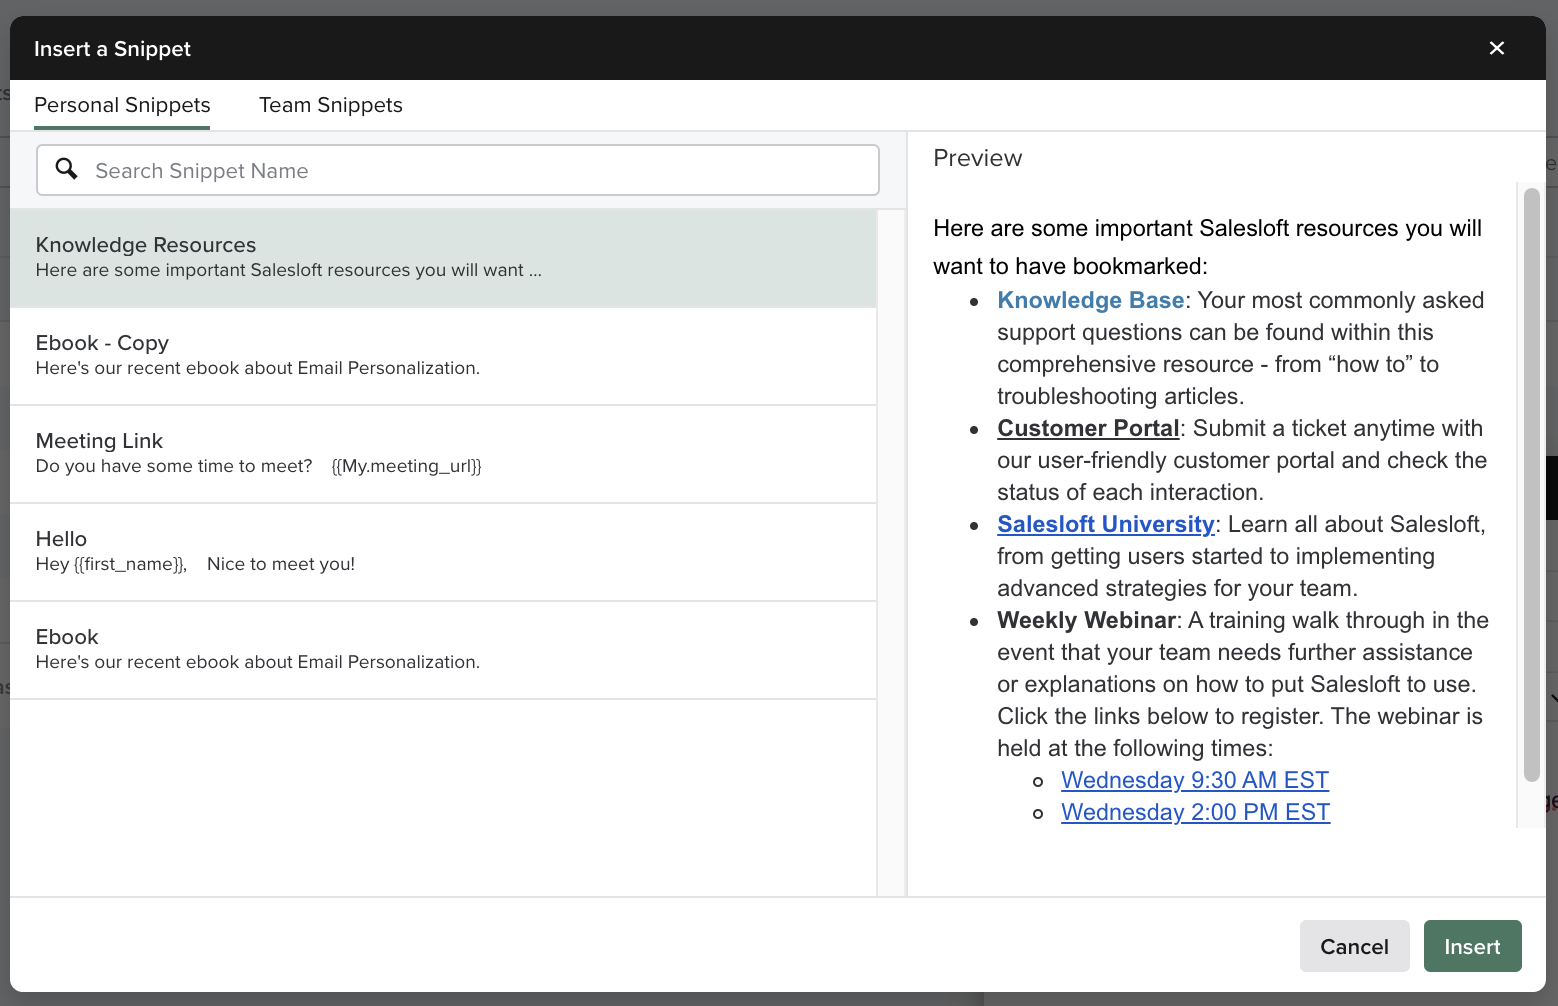Click the Wednesday 9:30 AM EST link
The image size is (1558, 1006).
point(1194,781)
